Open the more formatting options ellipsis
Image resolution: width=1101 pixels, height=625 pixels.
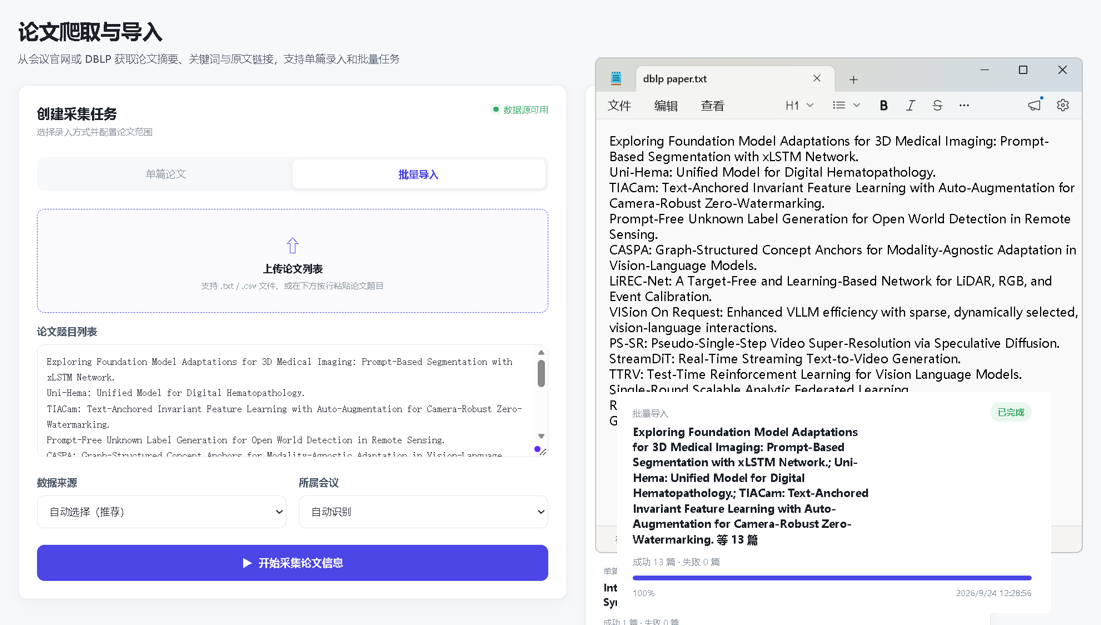point(964,105)
